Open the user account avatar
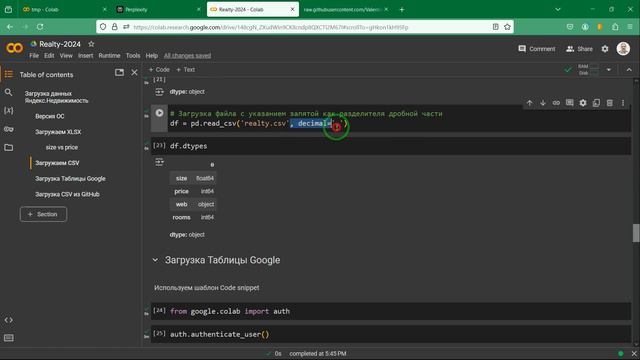 (623, 49)
